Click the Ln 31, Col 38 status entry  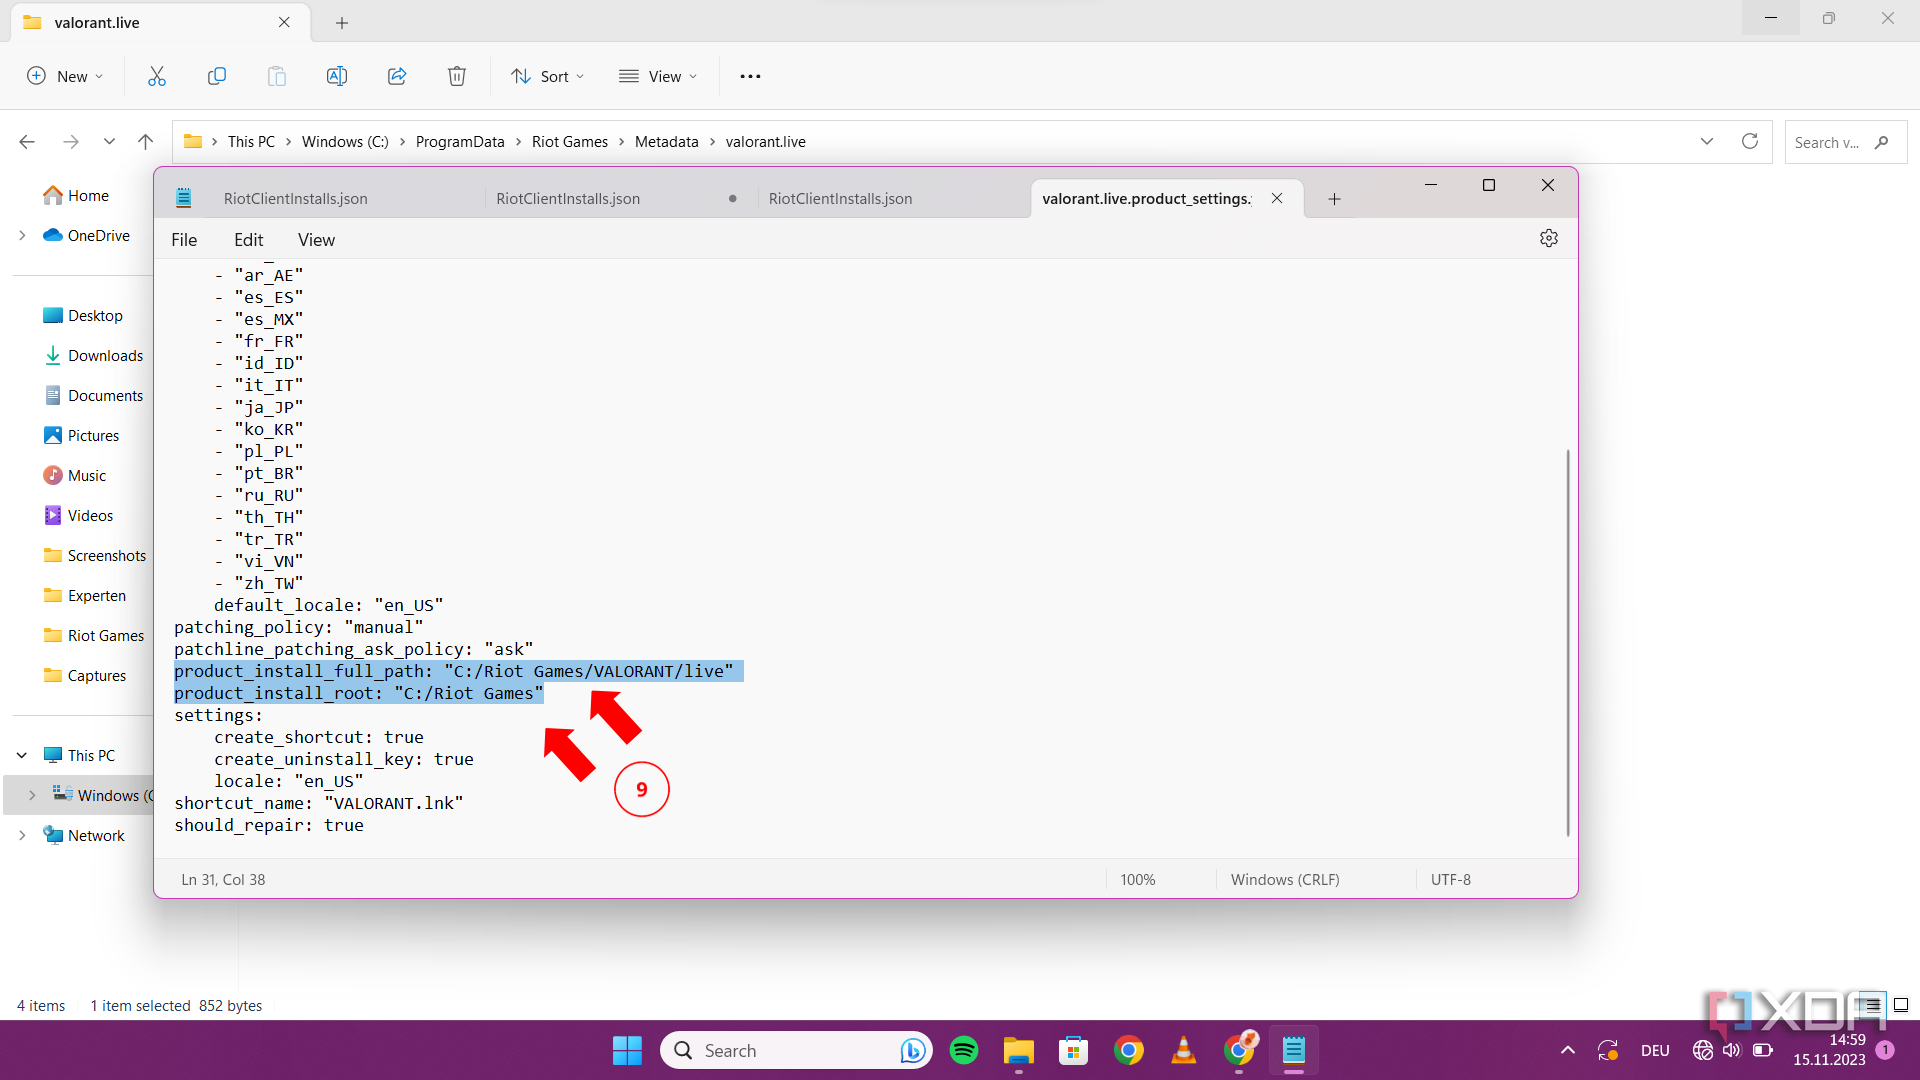coord(223,880)
